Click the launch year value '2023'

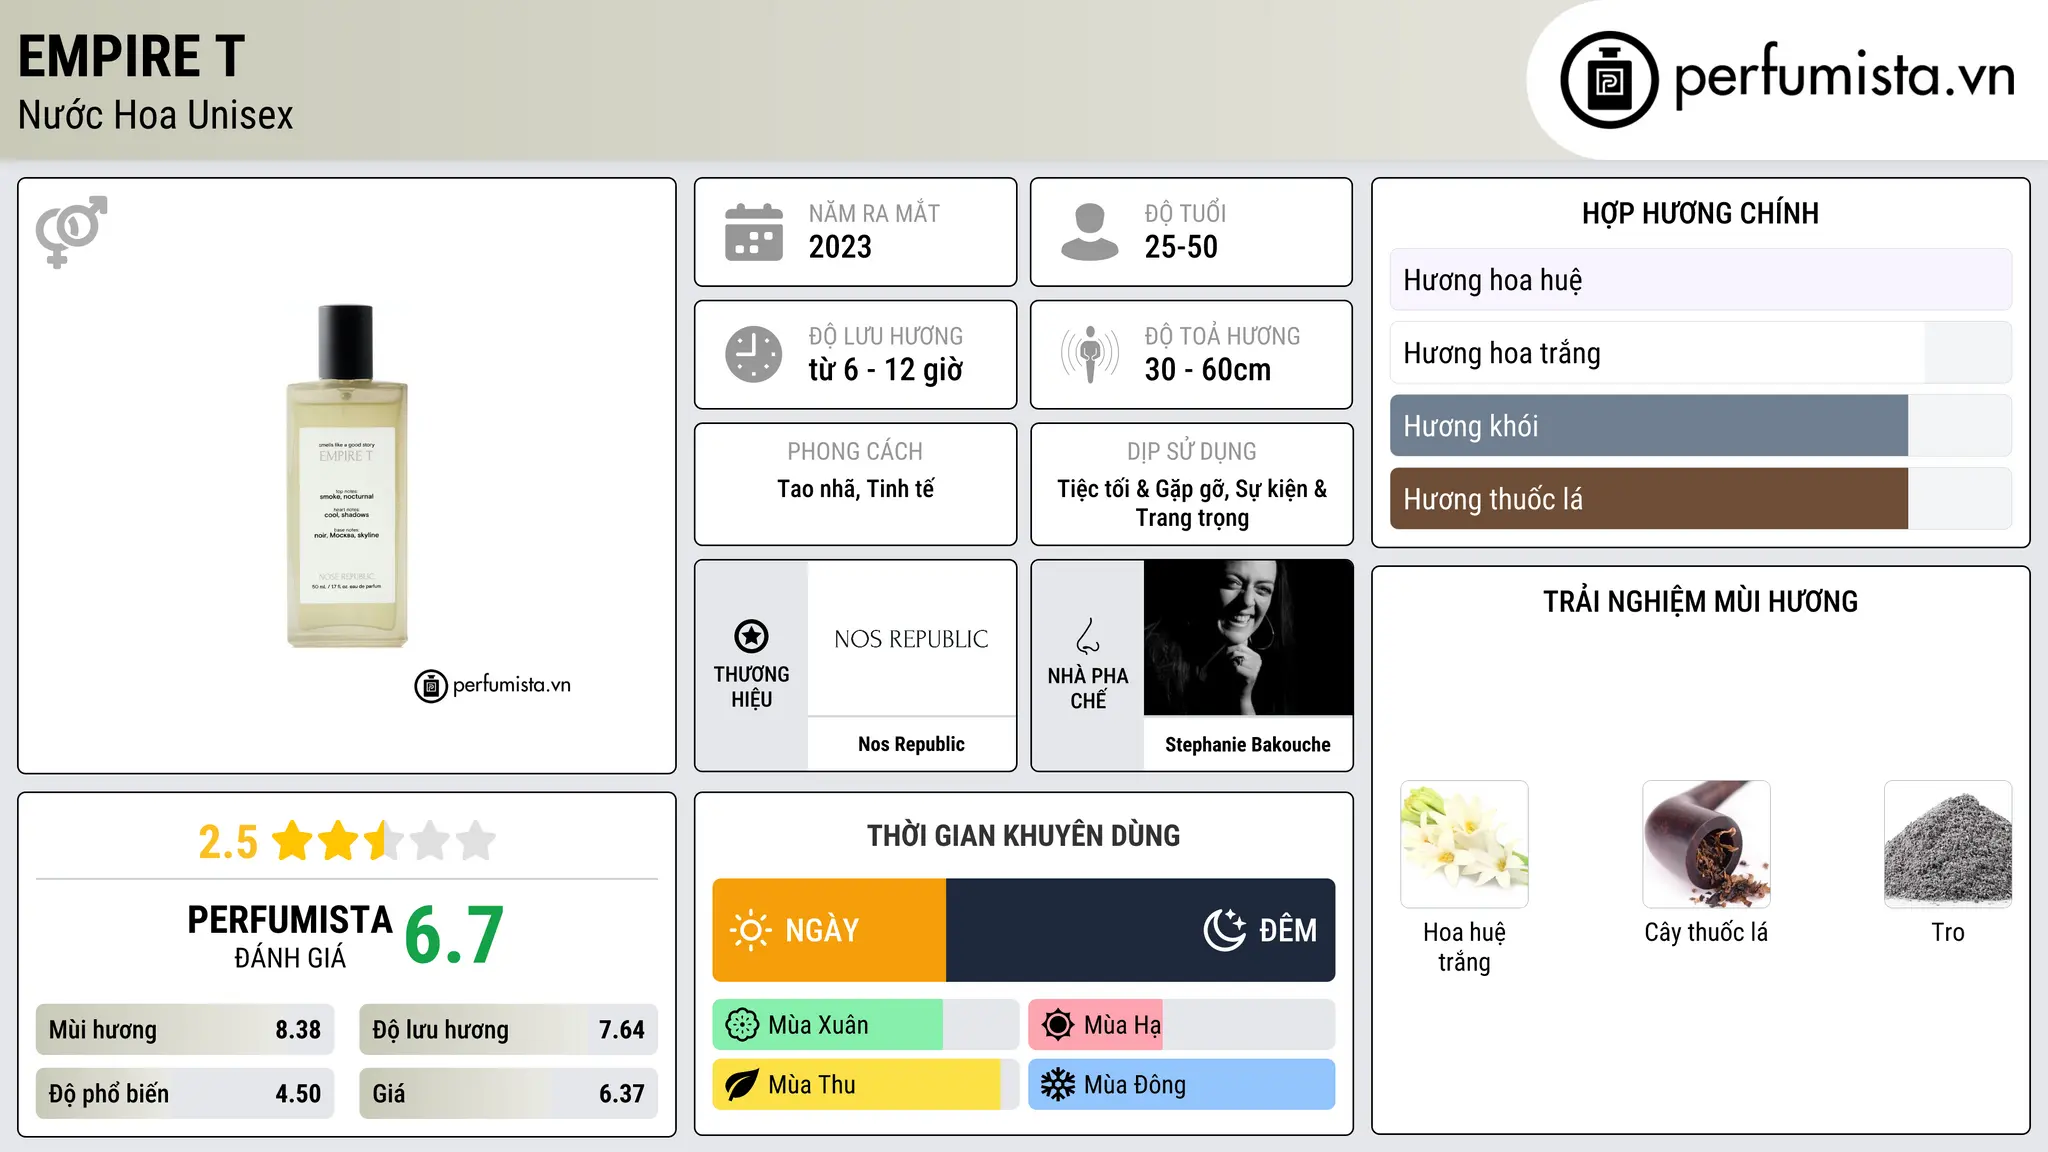pyautogui.click(x=840, y=247)
